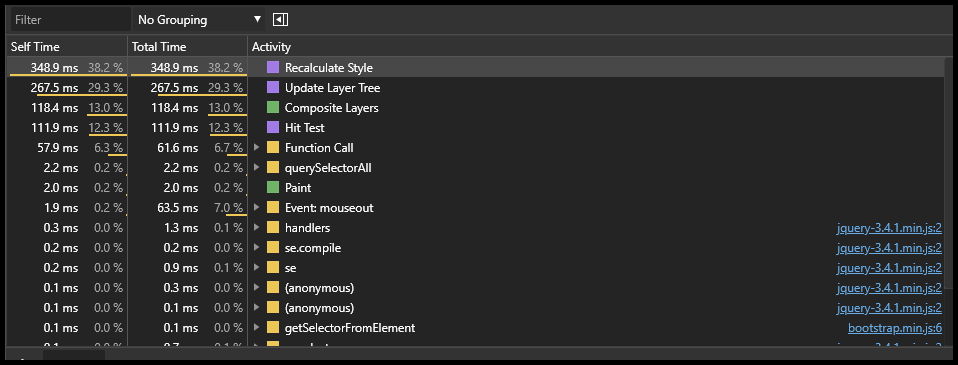Expand the se.compile row

coord(257,248)
